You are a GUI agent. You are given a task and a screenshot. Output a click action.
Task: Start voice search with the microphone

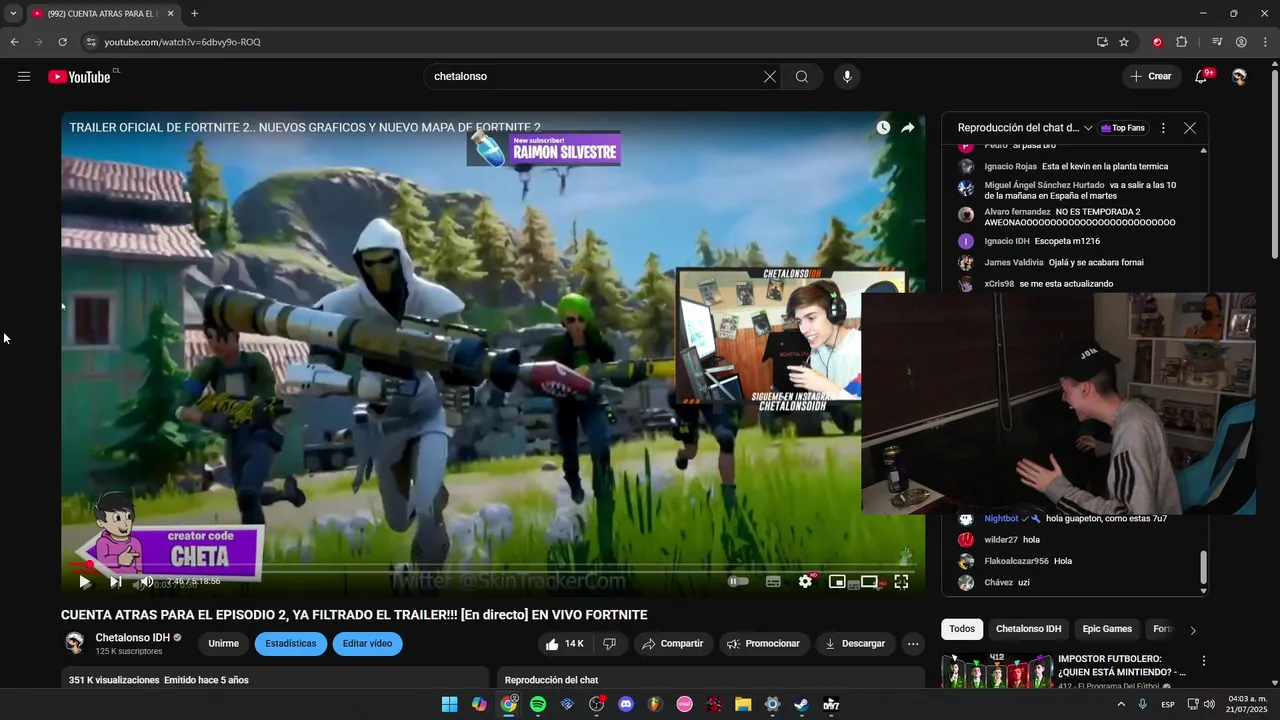pyautogui.click(x=847, y=77)
